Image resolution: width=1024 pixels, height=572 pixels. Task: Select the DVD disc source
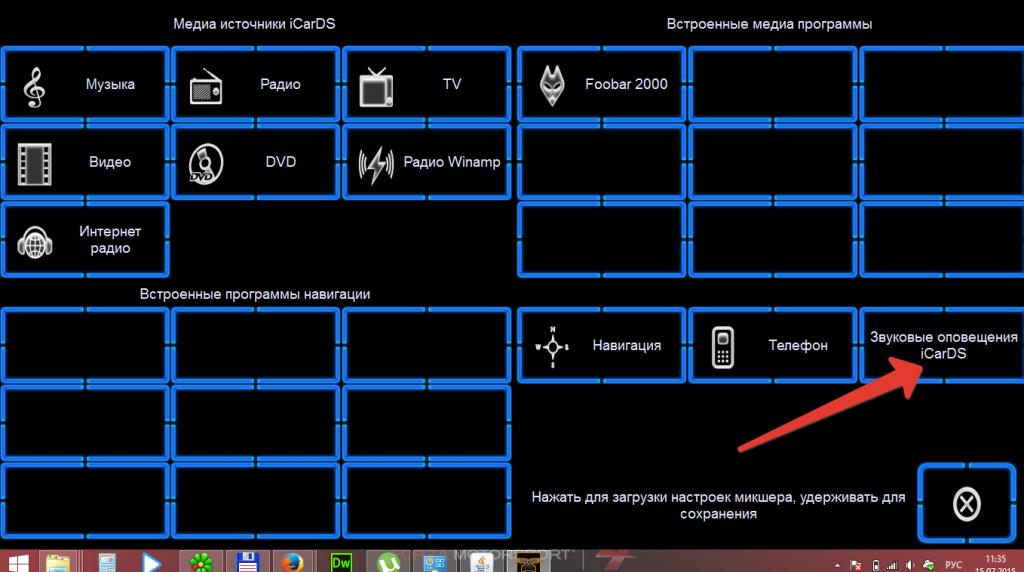point(256,162)
